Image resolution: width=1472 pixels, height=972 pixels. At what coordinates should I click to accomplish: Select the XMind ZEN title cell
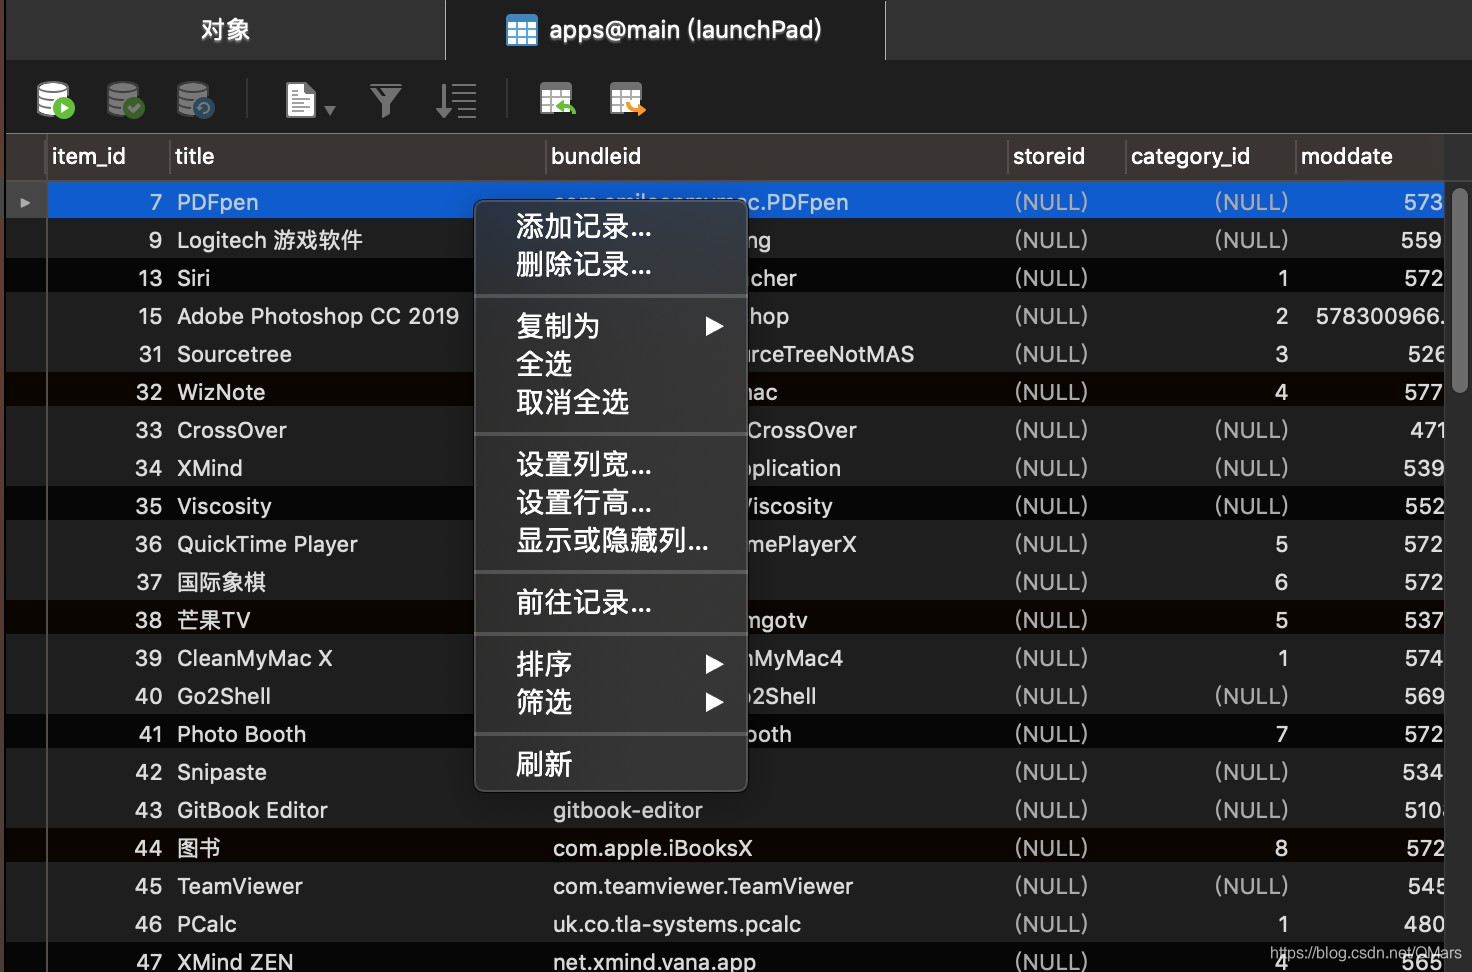pyautogui.click(x=235, y=961)
